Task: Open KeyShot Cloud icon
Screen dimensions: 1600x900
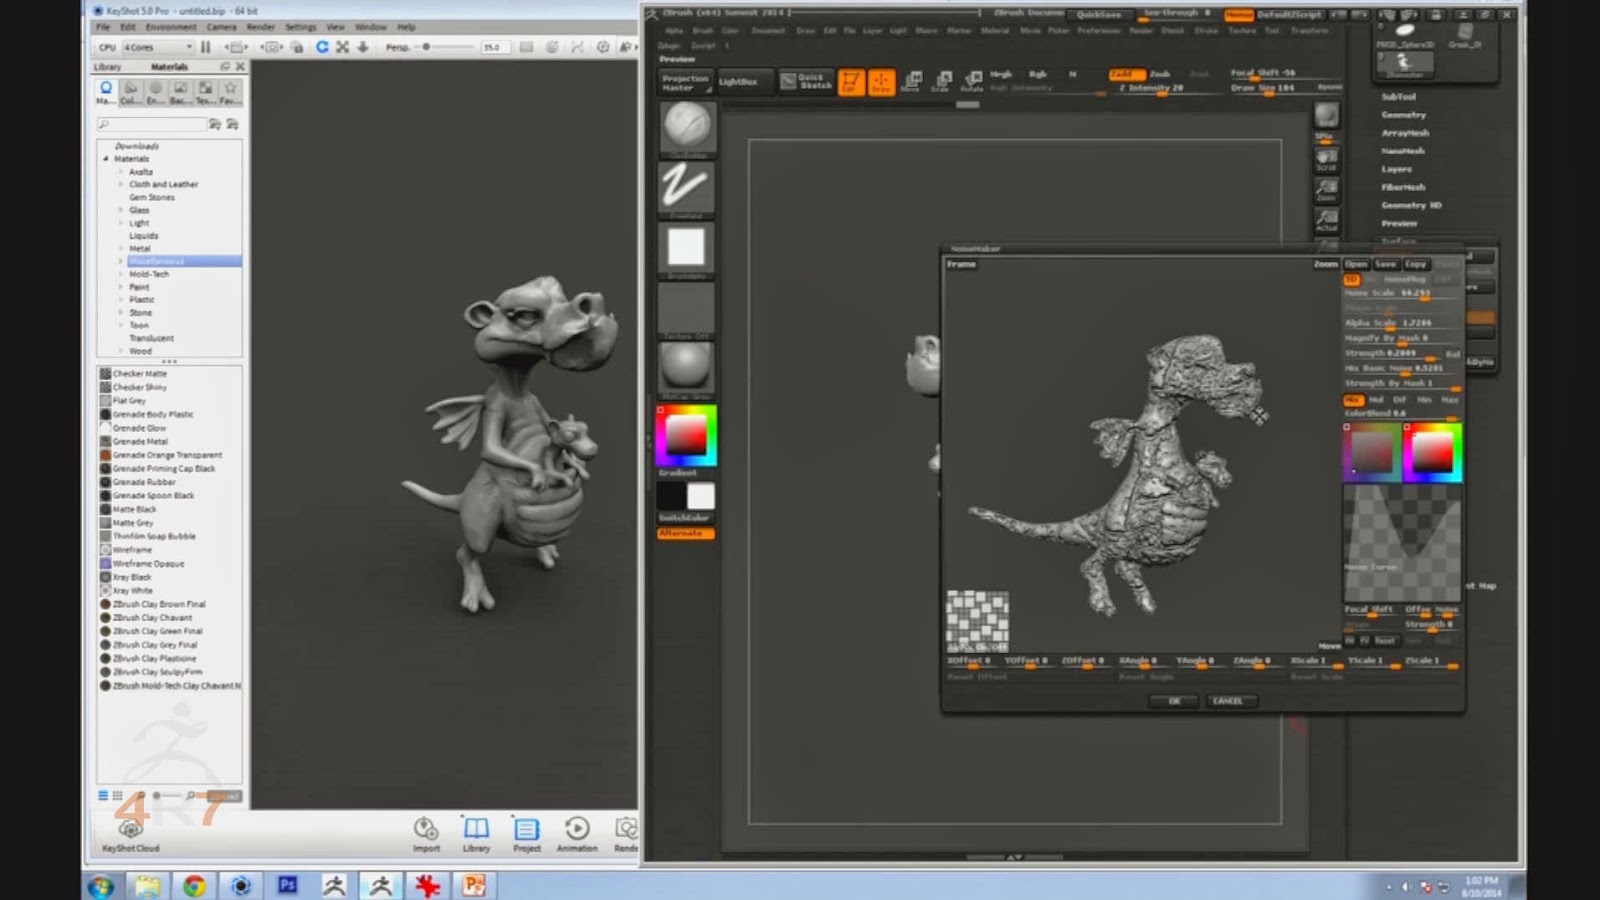Action: (131, 836)
